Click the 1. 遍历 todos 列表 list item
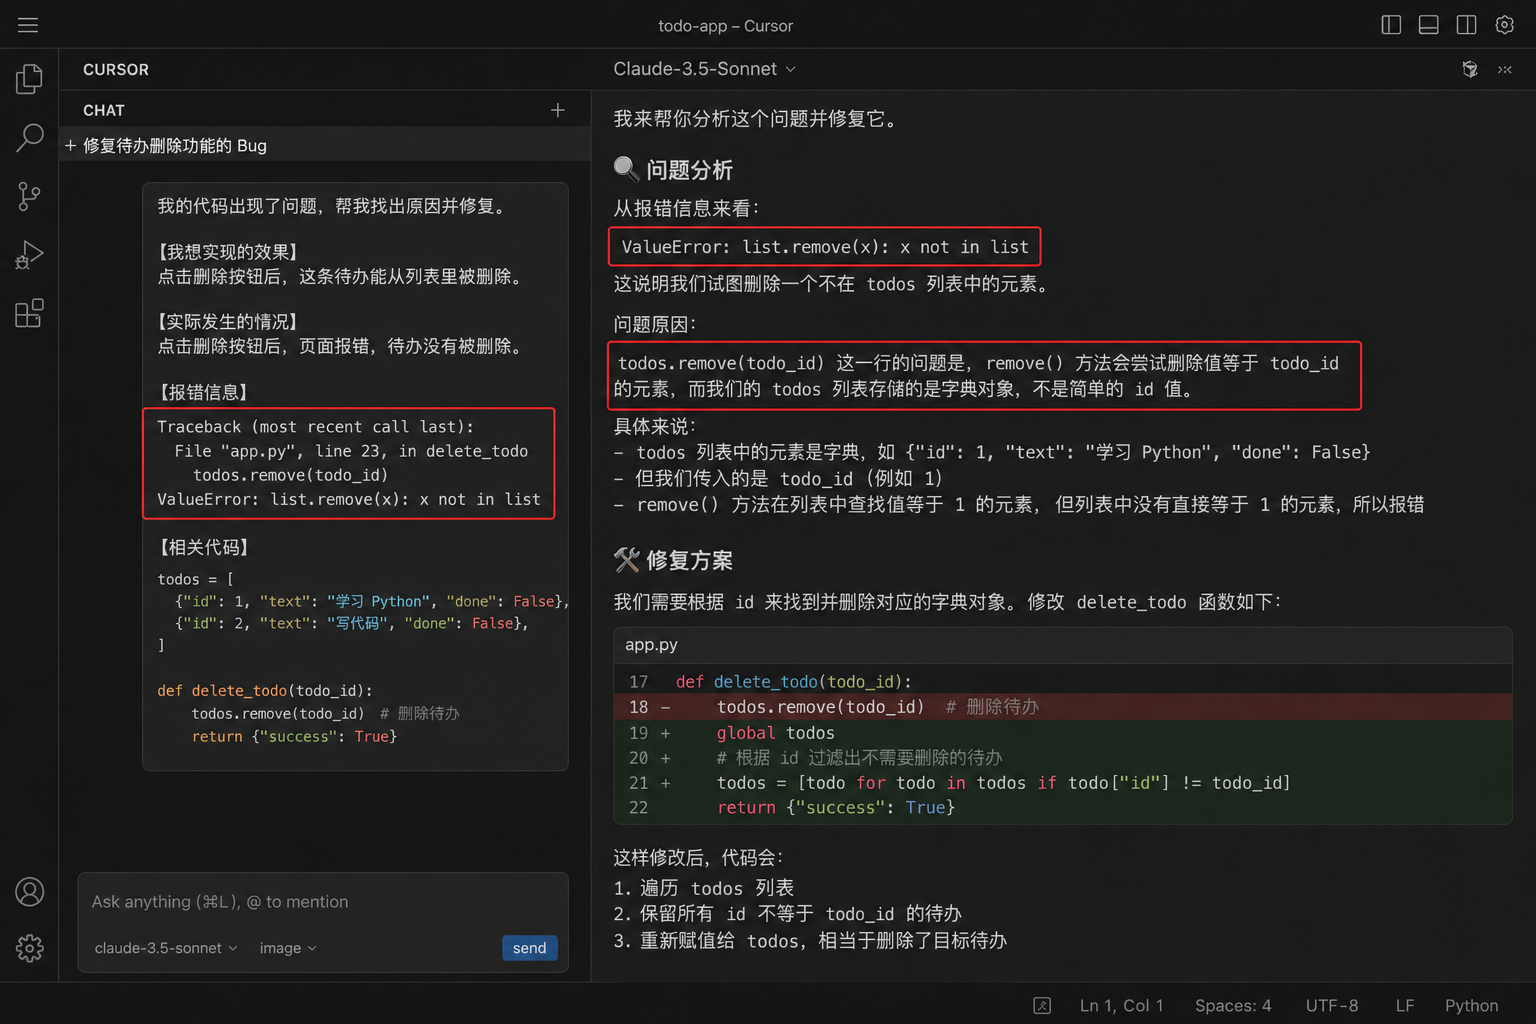This screenshot has height=1024, width=1536. (x=704, y=888)
